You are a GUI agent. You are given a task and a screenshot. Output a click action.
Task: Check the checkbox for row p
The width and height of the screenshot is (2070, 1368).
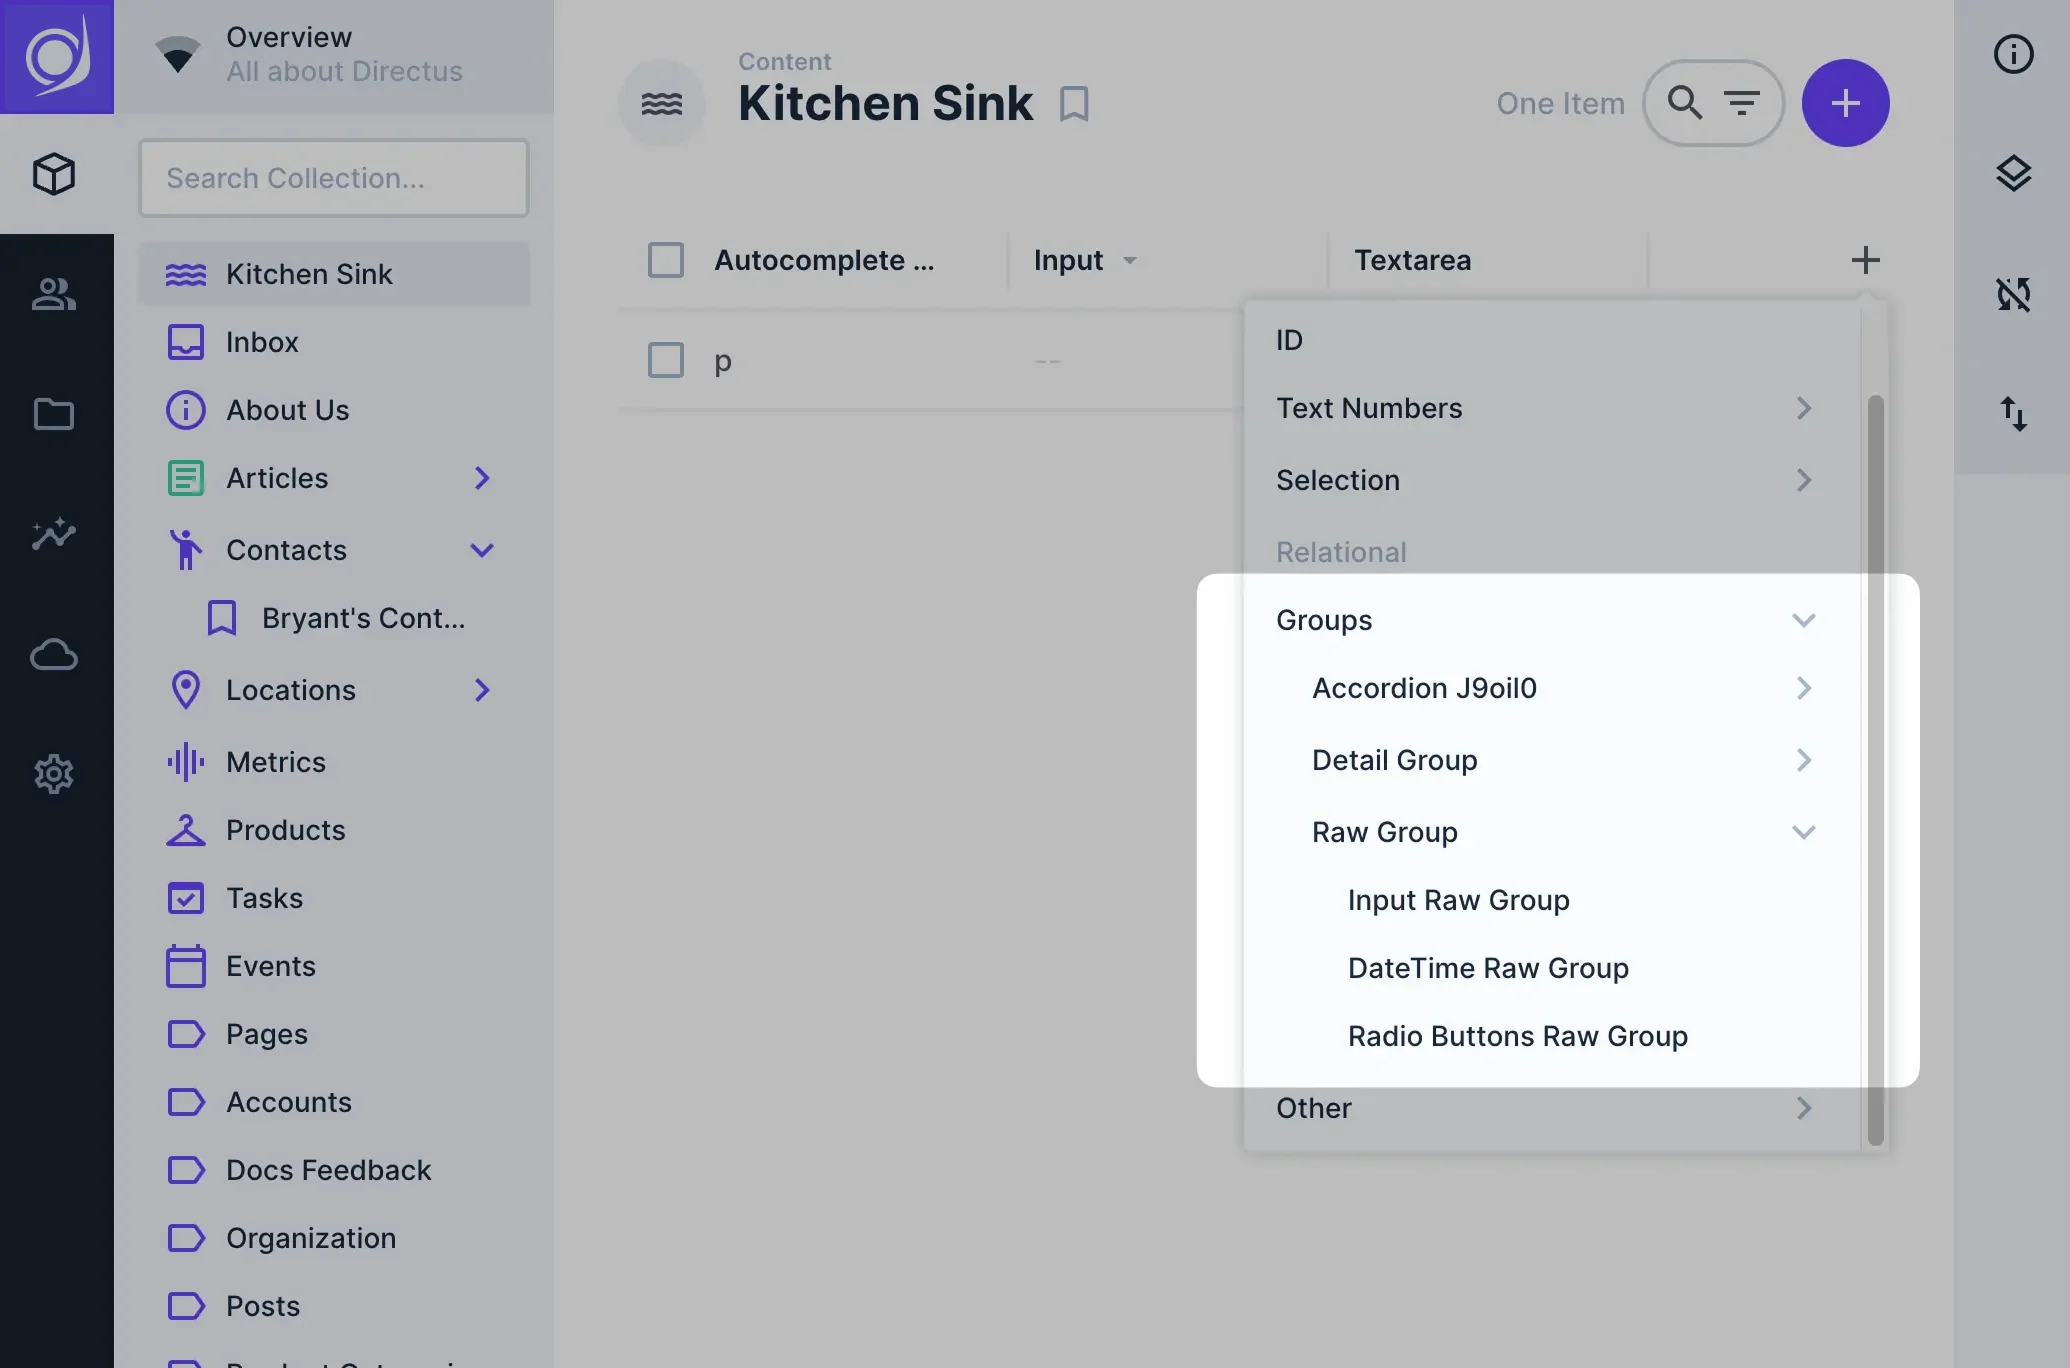point(664,361)
